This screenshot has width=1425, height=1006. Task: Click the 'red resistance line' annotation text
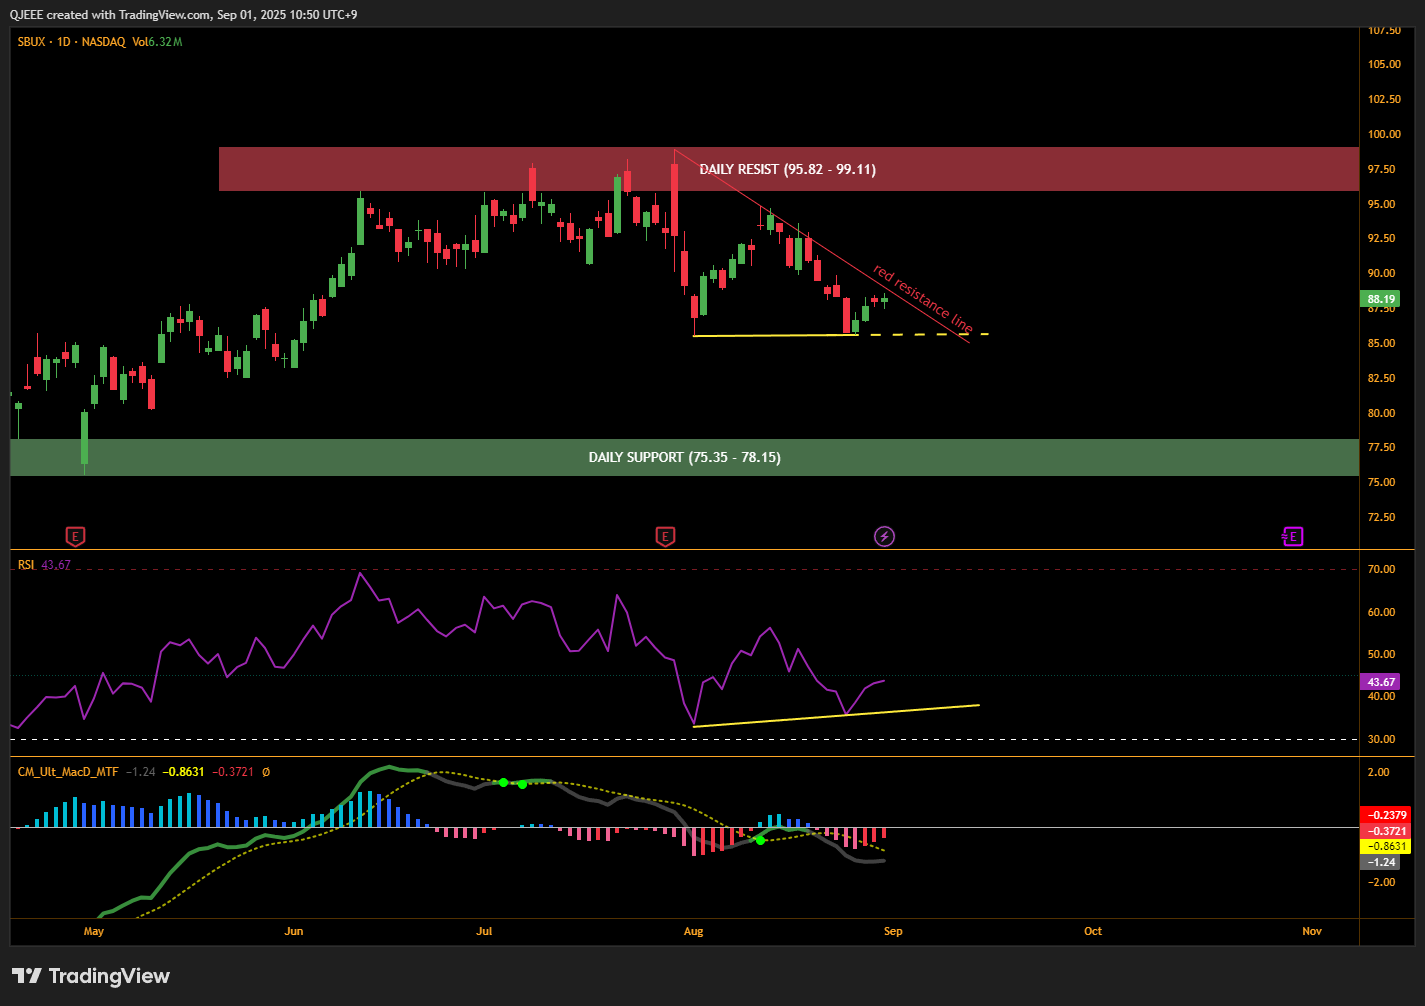point(922,298)
